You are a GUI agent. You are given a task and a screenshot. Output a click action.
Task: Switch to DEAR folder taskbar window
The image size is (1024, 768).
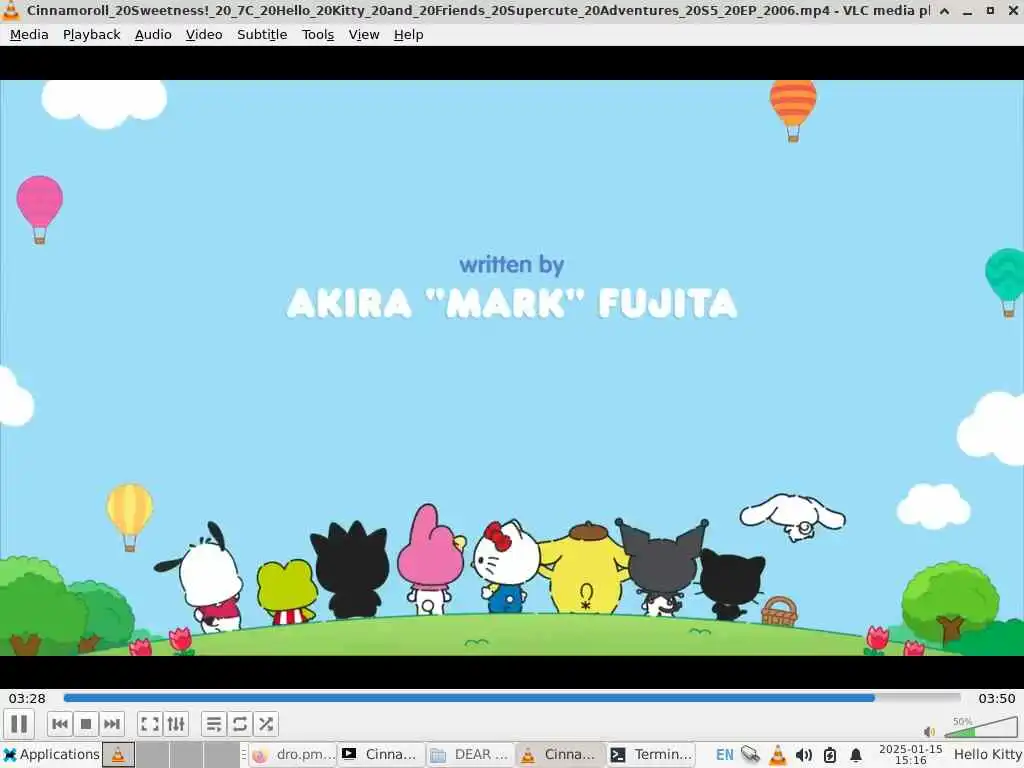(x=471, y=755)
